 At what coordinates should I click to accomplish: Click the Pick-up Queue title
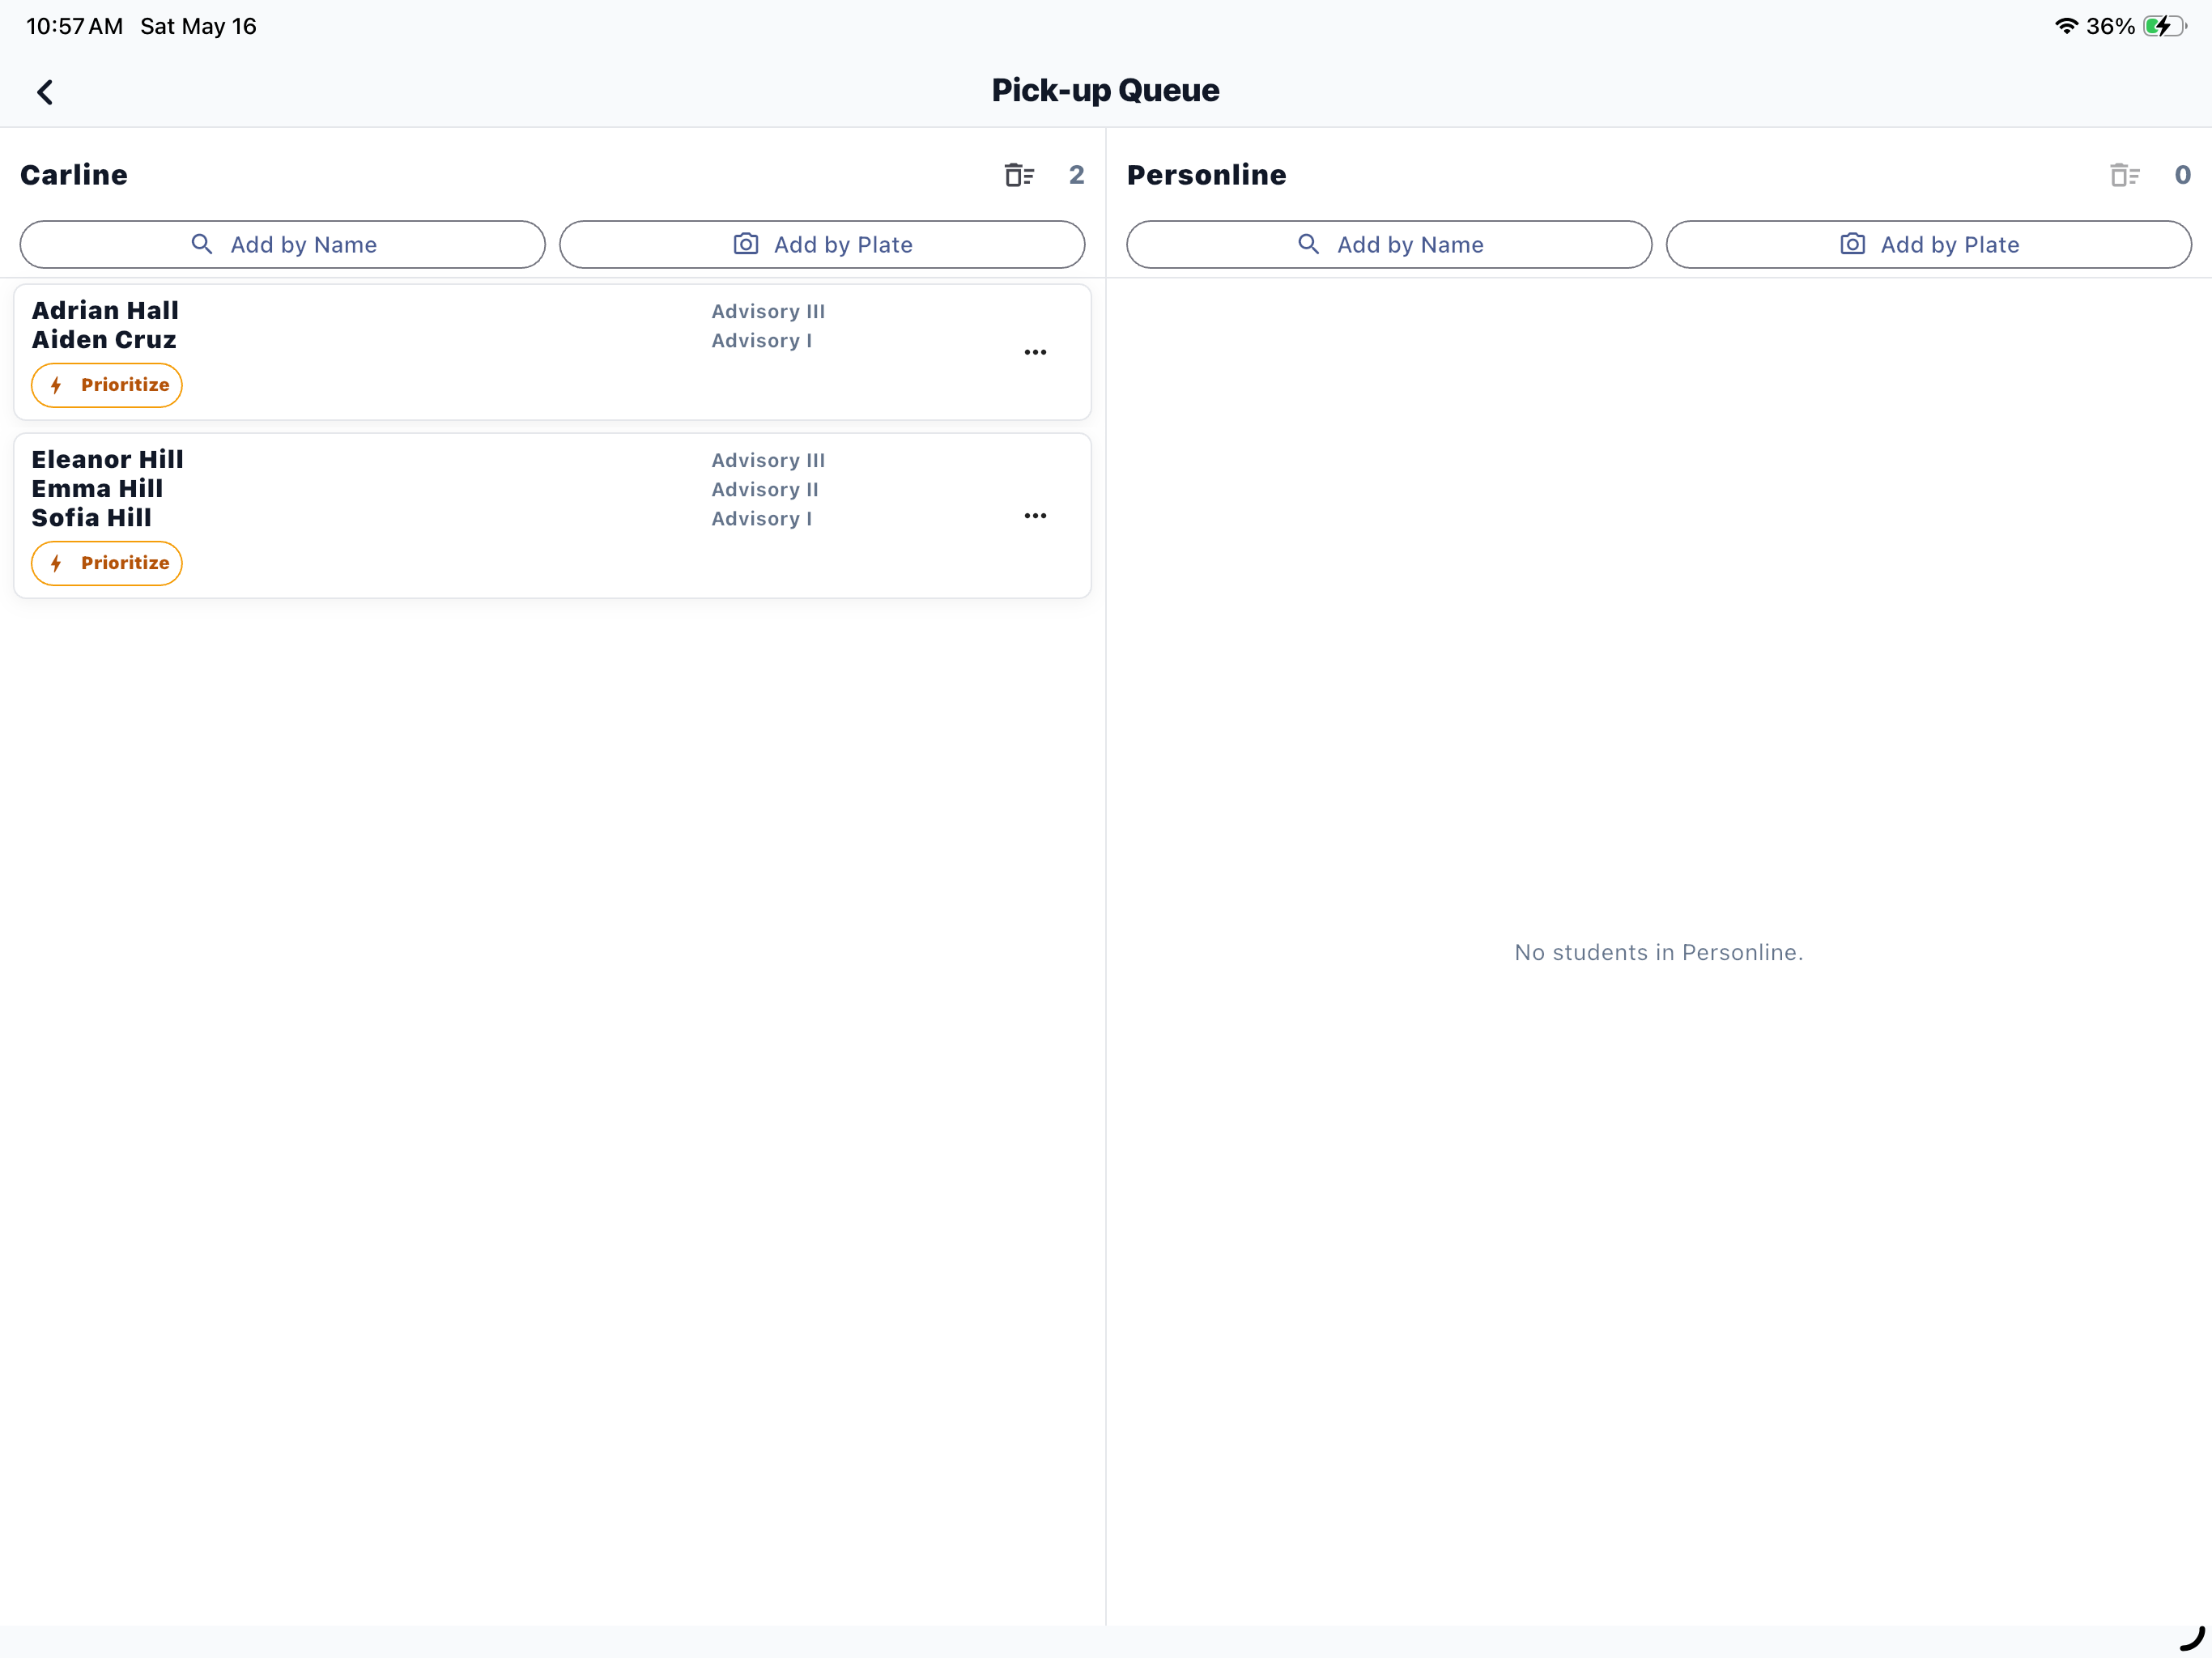tap(1105, 91)
